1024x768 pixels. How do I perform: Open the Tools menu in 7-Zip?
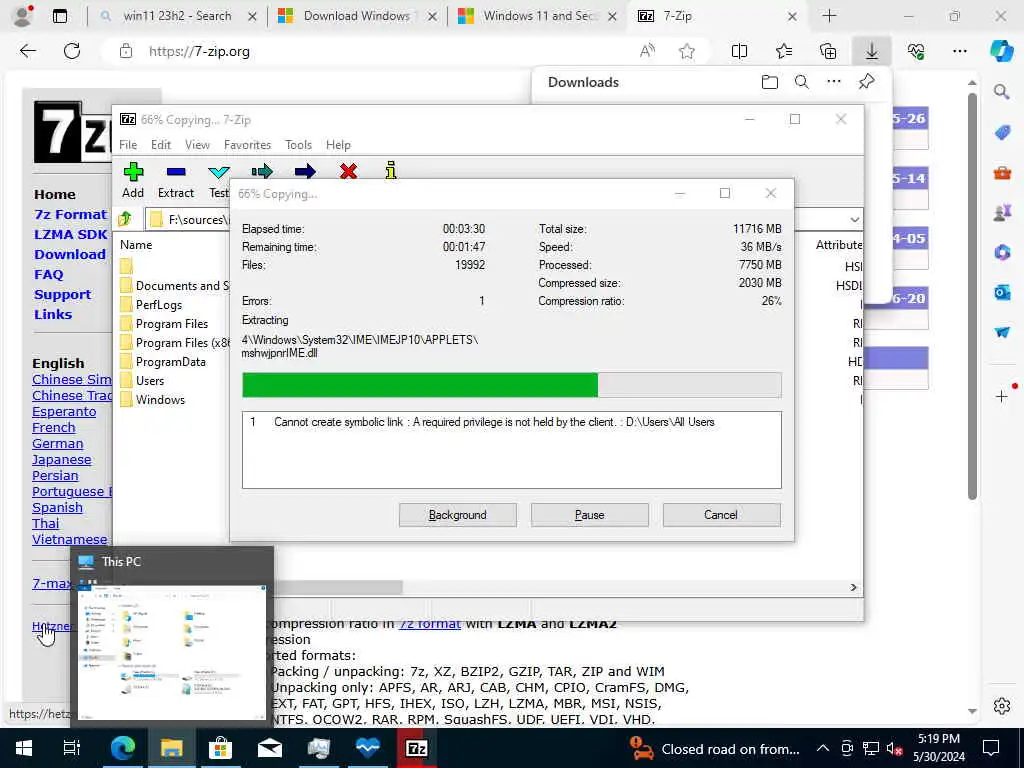pyautogui.click(x=298, y=145)
